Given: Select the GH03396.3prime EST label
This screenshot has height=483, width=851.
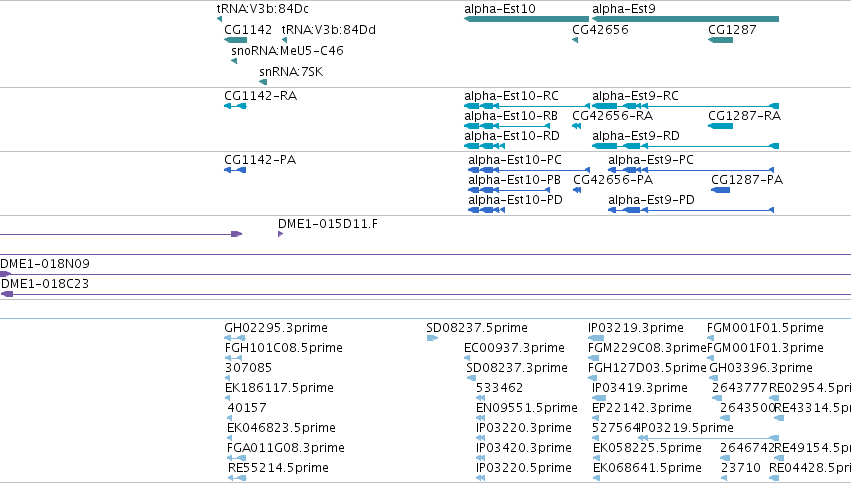Looking at the screenshot, I should (x=761, y=368).
